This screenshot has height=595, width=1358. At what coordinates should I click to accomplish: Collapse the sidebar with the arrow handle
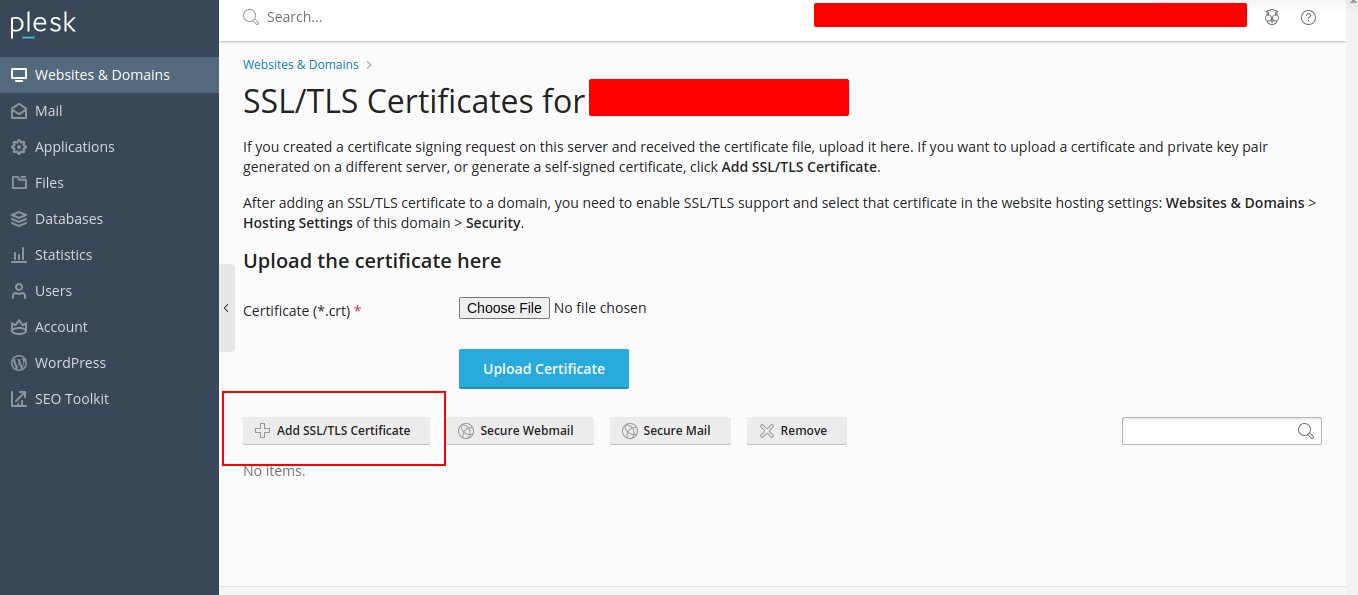pos(226,308)
